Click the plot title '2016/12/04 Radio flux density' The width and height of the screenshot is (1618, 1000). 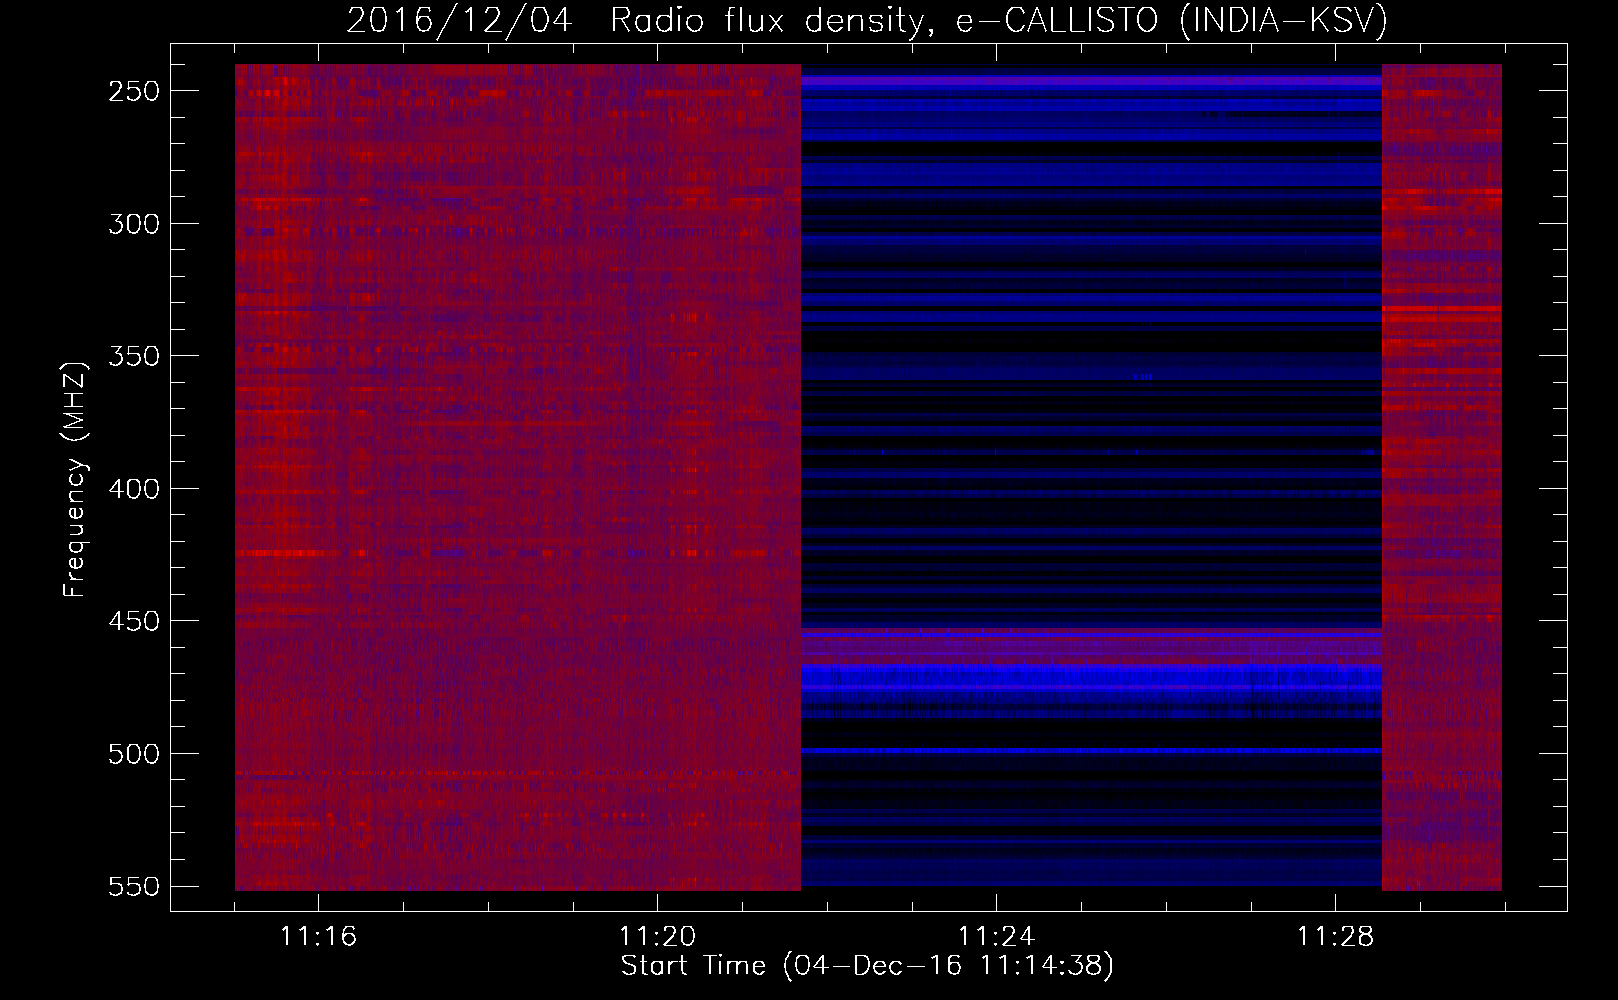867,20
